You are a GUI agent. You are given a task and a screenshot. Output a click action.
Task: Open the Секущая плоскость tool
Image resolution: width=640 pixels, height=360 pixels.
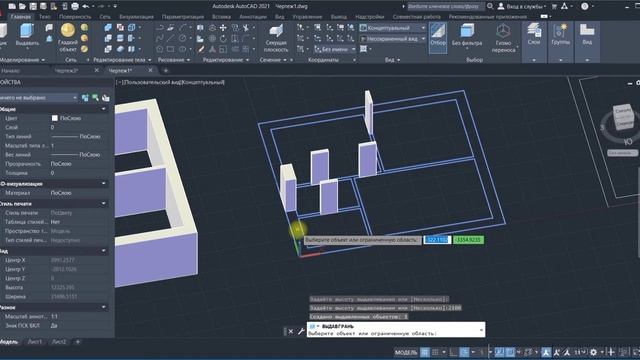point(276,38)
